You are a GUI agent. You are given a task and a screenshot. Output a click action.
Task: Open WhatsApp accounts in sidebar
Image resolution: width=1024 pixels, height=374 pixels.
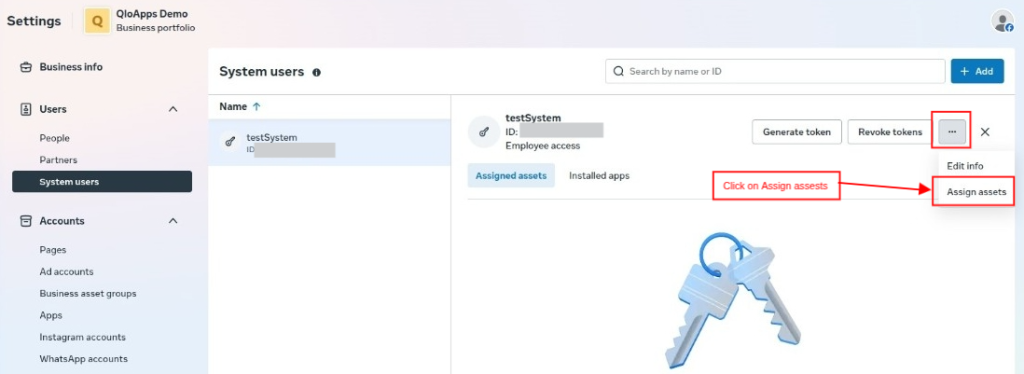(x=84, y=359)
